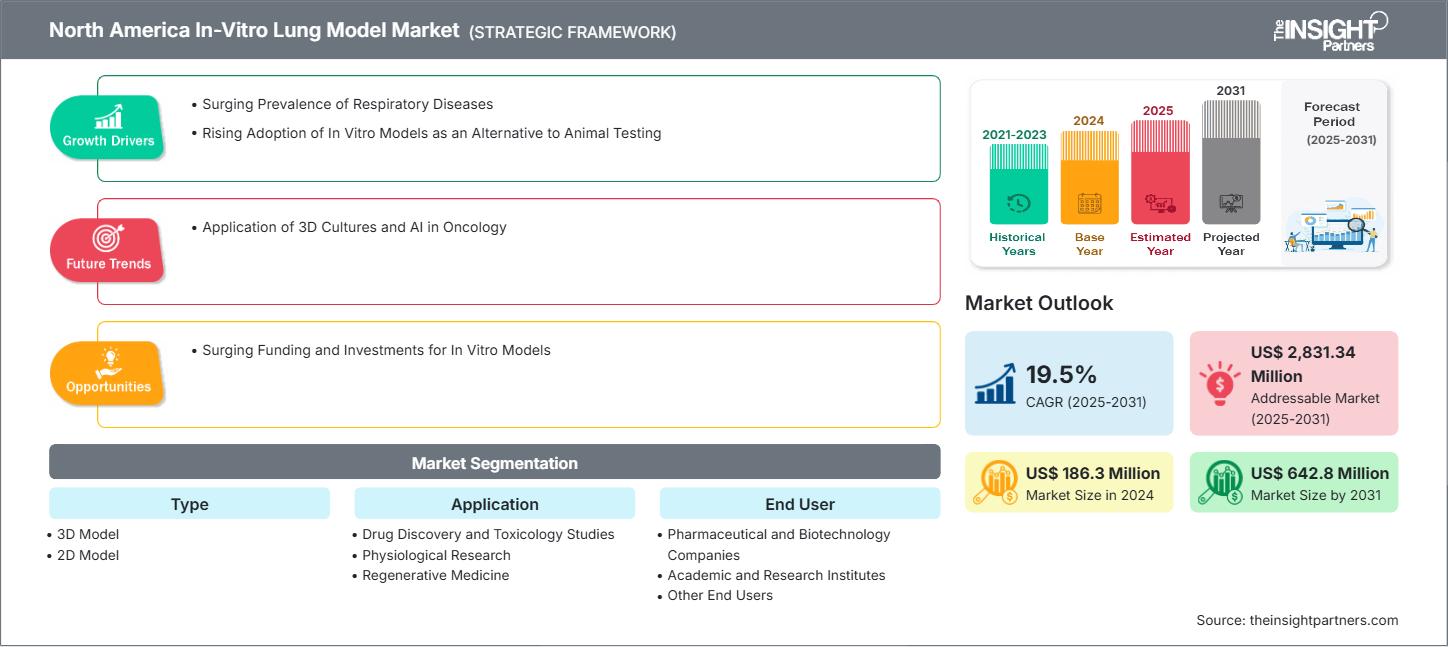
Task: Open the Type segment header
Action: click(189, 504)
